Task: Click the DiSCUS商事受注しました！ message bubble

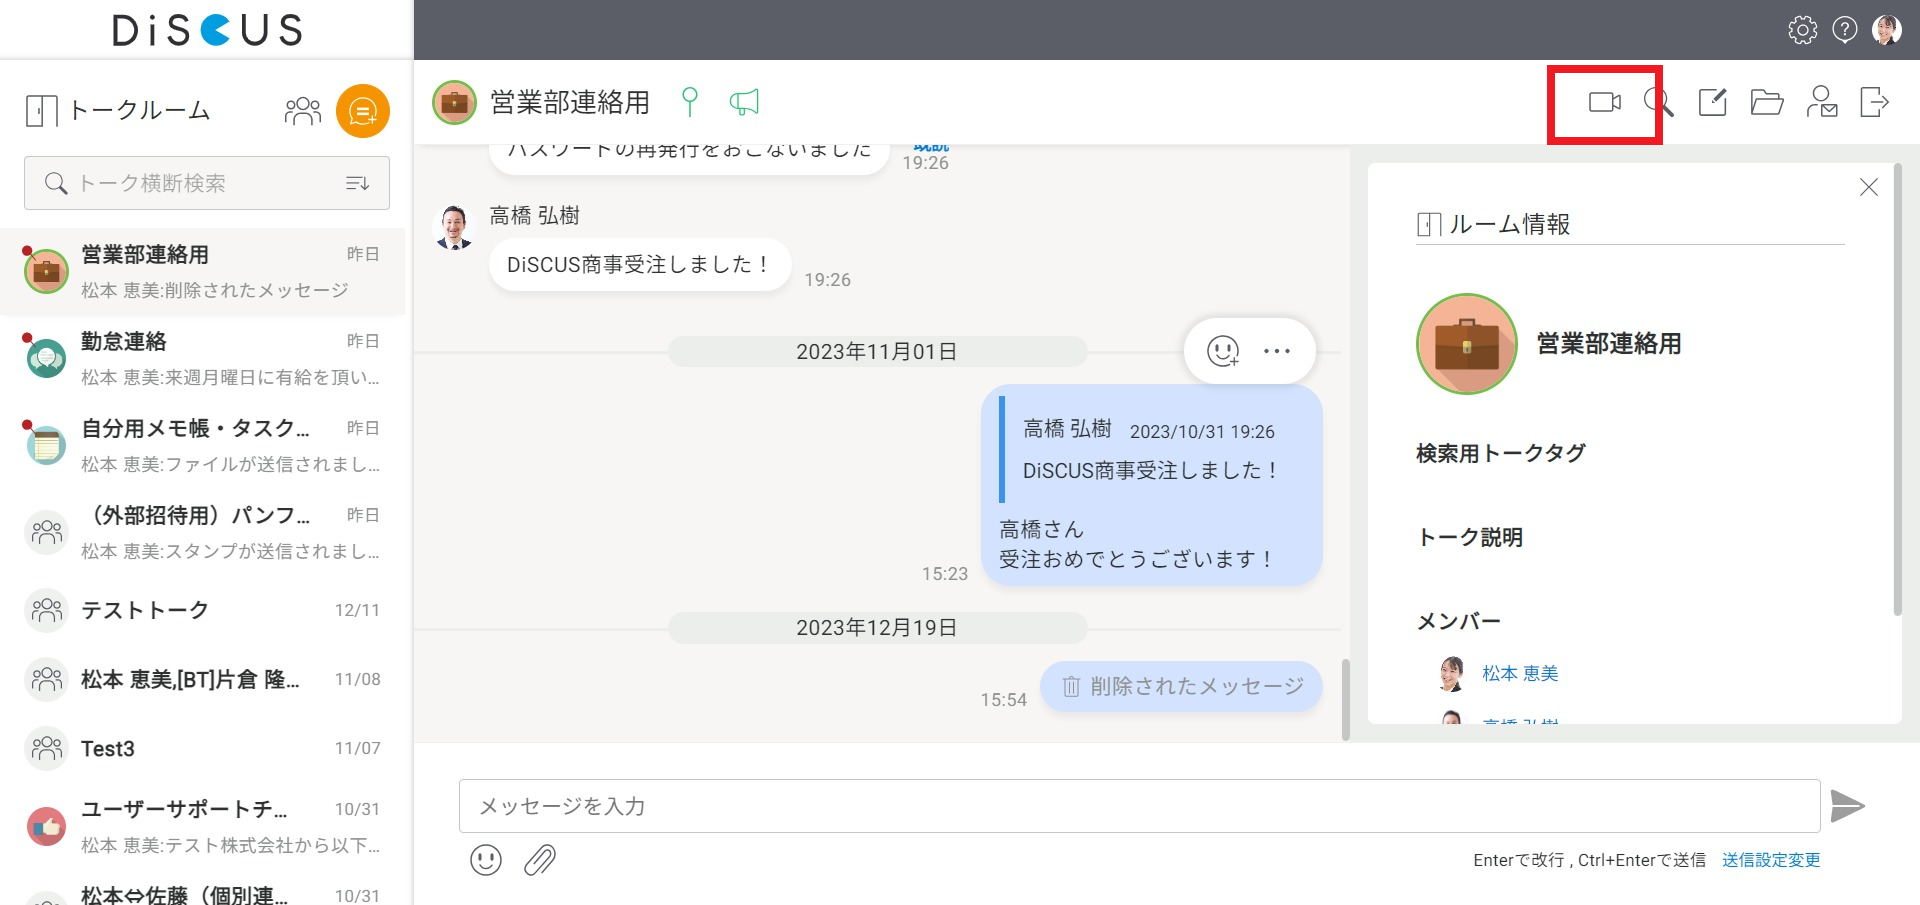Action: coord(640,265)
